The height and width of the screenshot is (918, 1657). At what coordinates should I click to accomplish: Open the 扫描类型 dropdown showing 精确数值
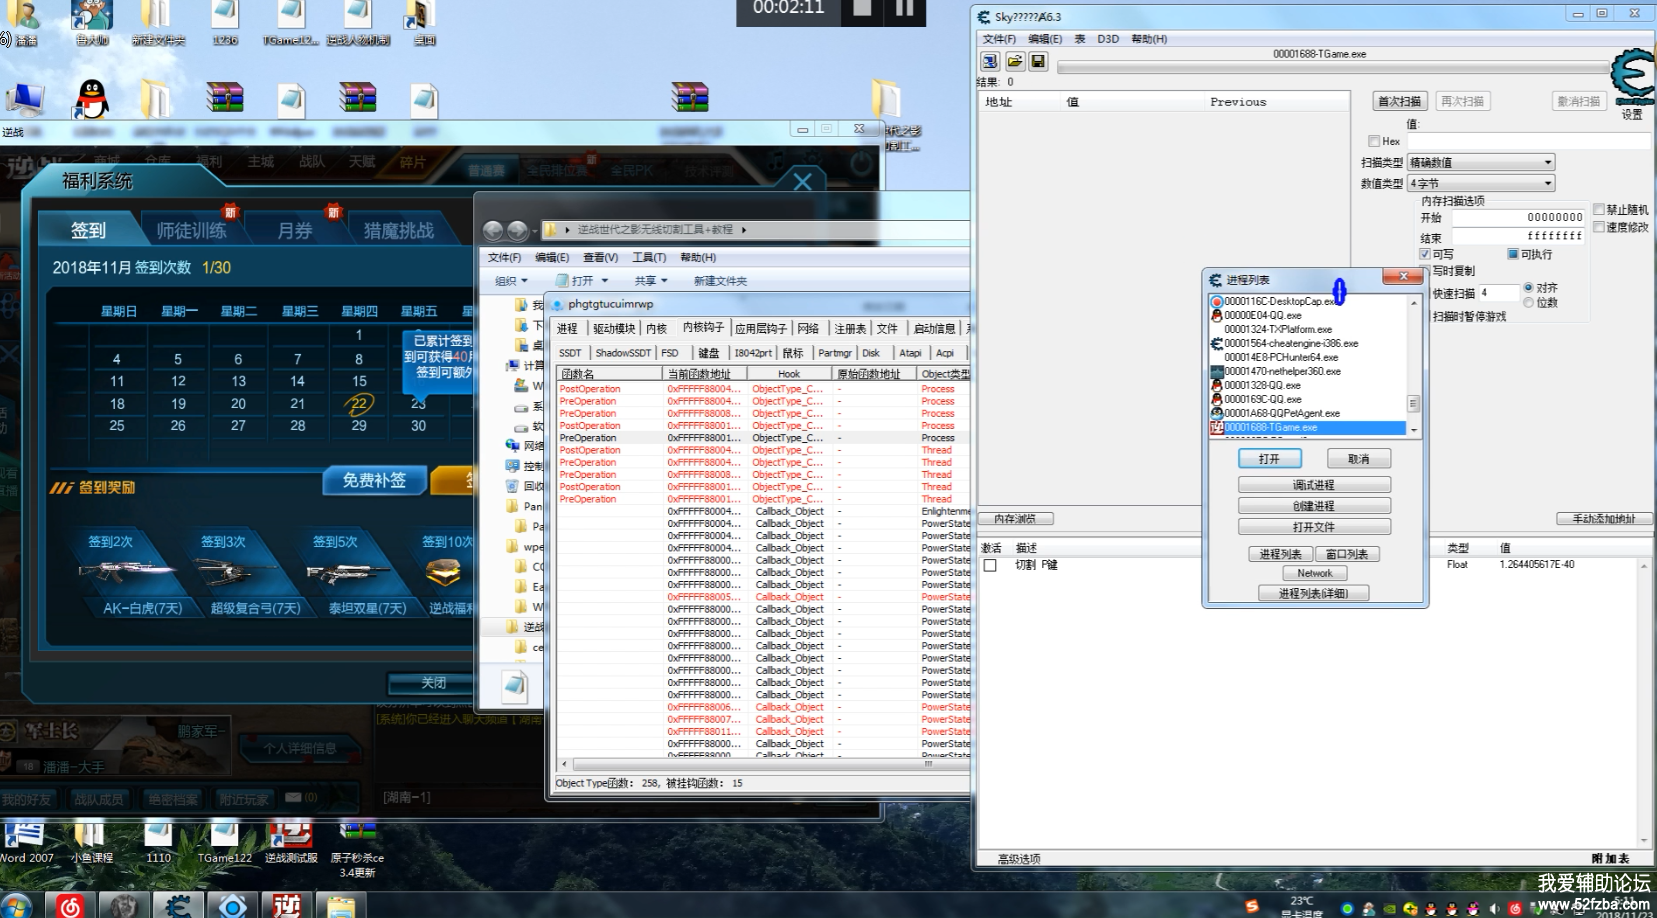[1481, 162]
